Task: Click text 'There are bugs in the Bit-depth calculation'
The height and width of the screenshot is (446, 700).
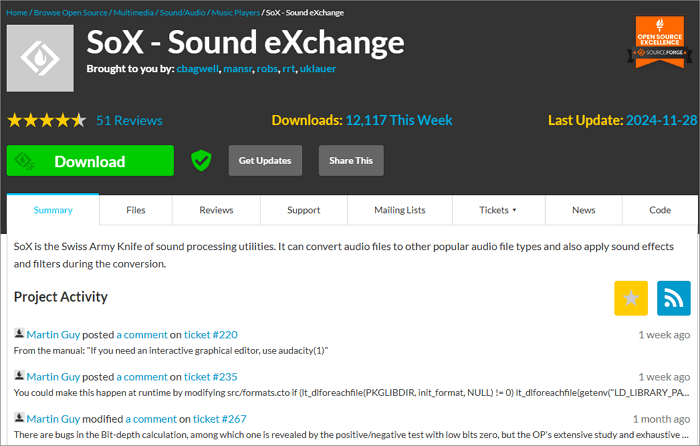Action: coord(351,434)
